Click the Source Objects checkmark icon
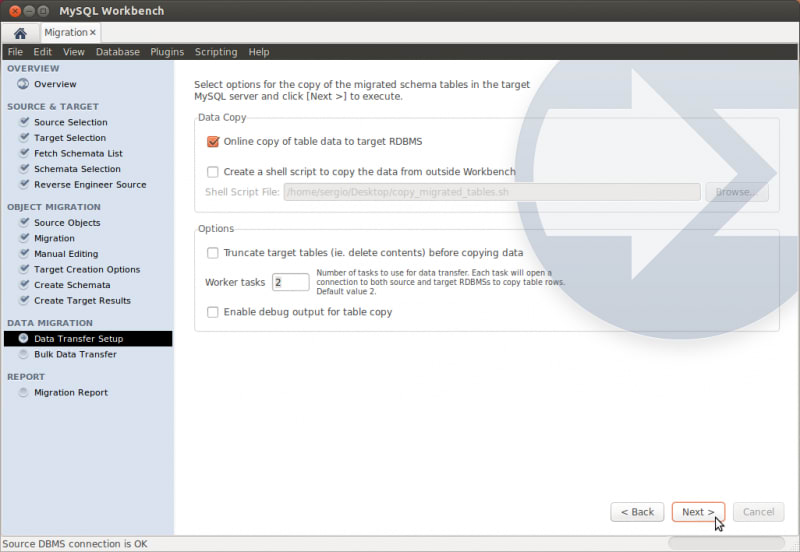800x552 pixels. [x=24, y=222]
